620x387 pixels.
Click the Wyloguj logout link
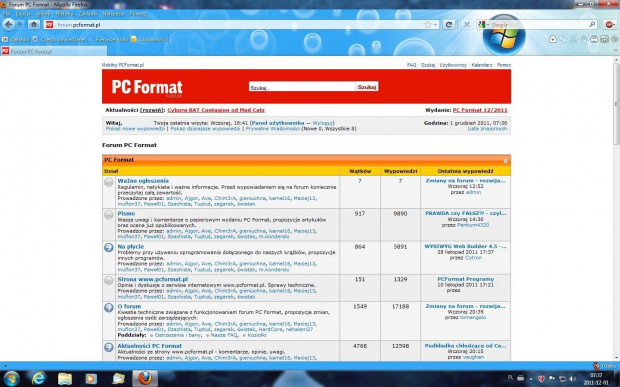(323, 123)
